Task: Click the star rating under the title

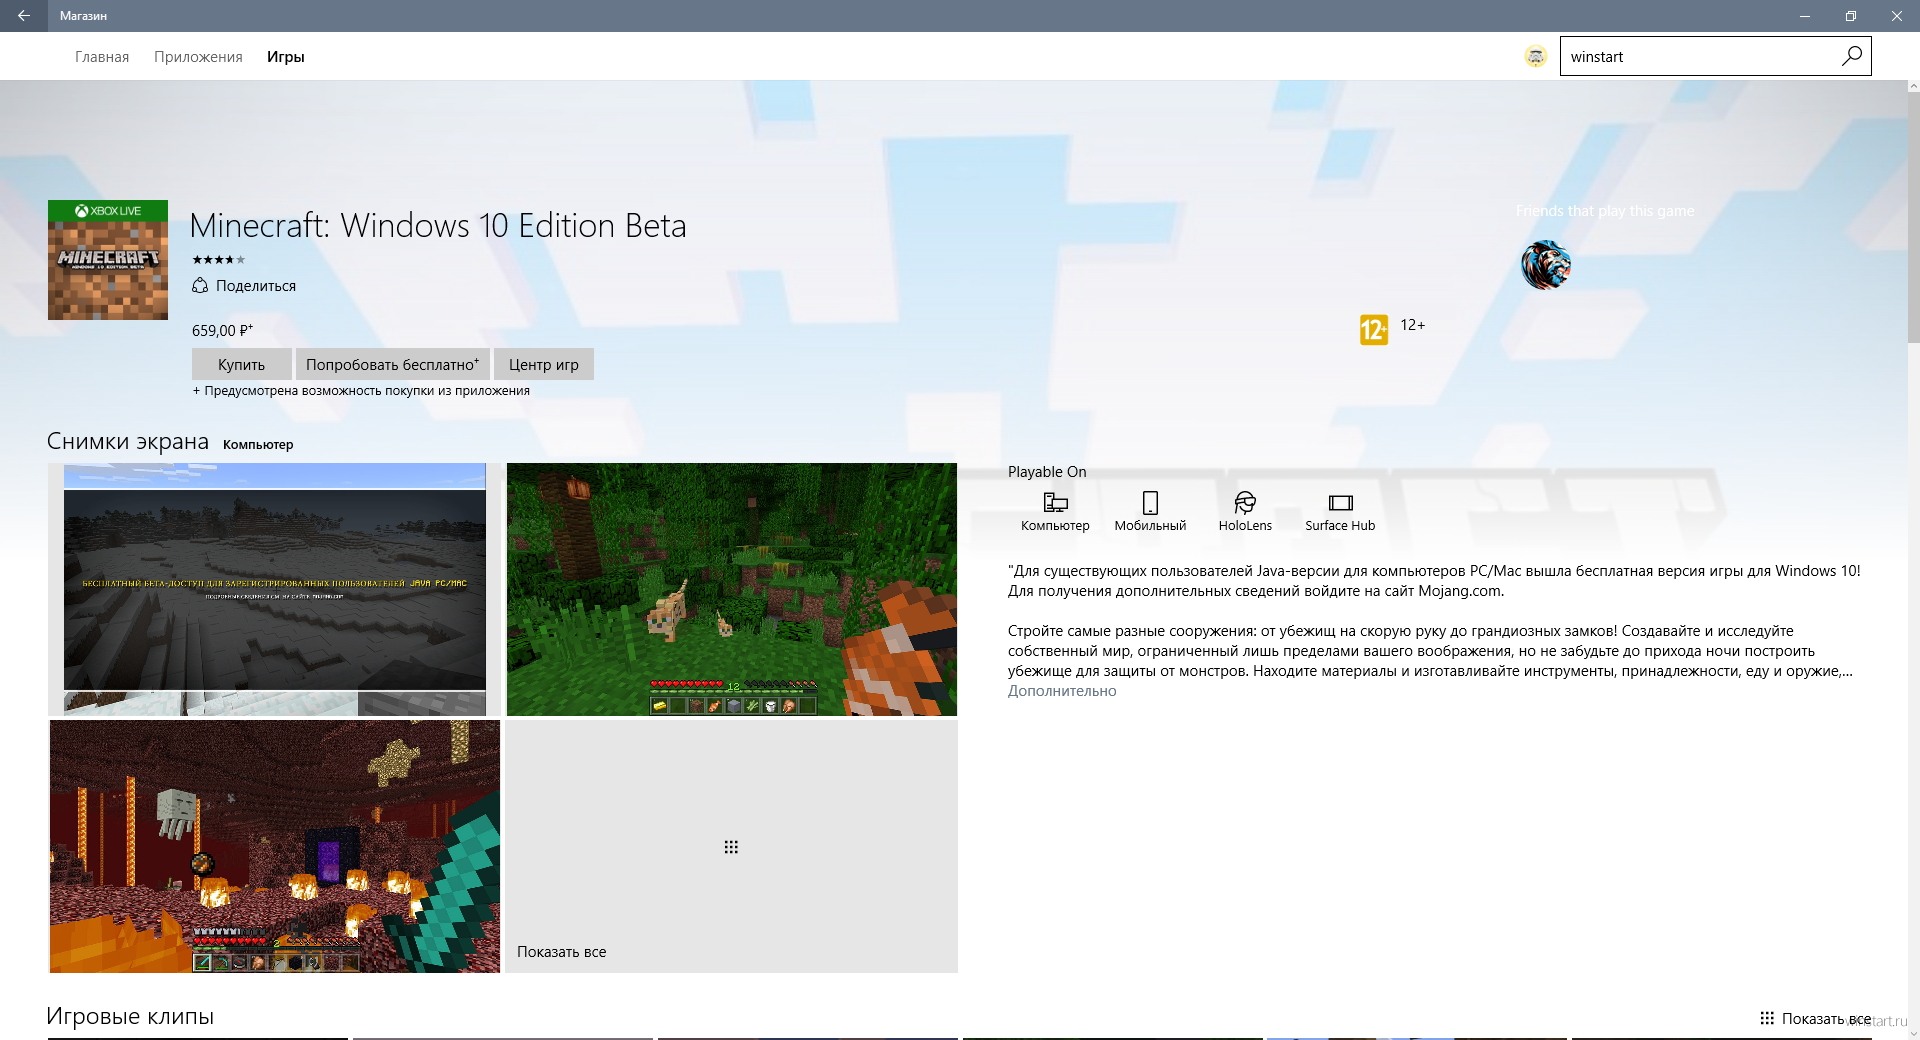Action: (x=218, y=260)
